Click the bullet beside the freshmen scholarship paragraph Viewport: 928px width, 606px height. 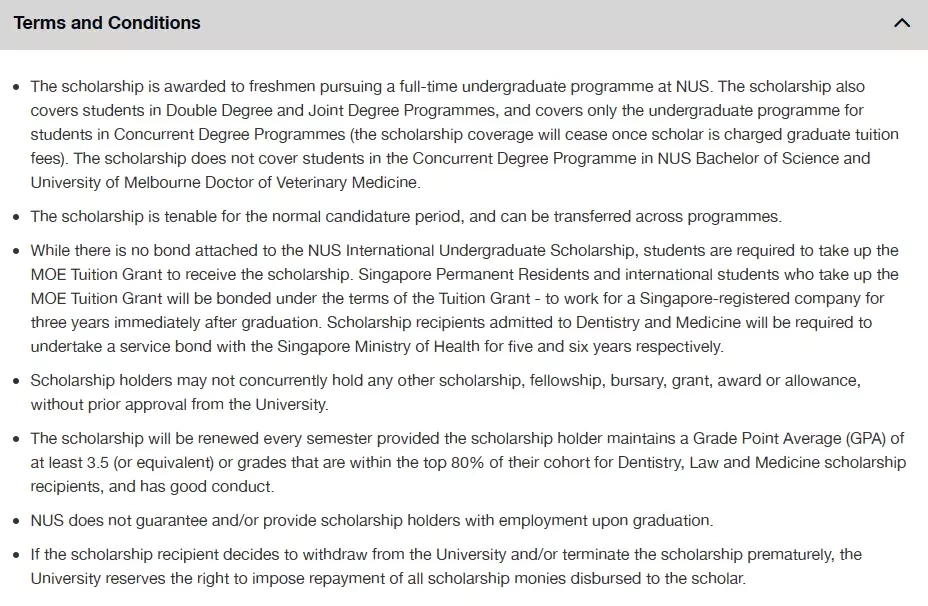click(17, 87)
